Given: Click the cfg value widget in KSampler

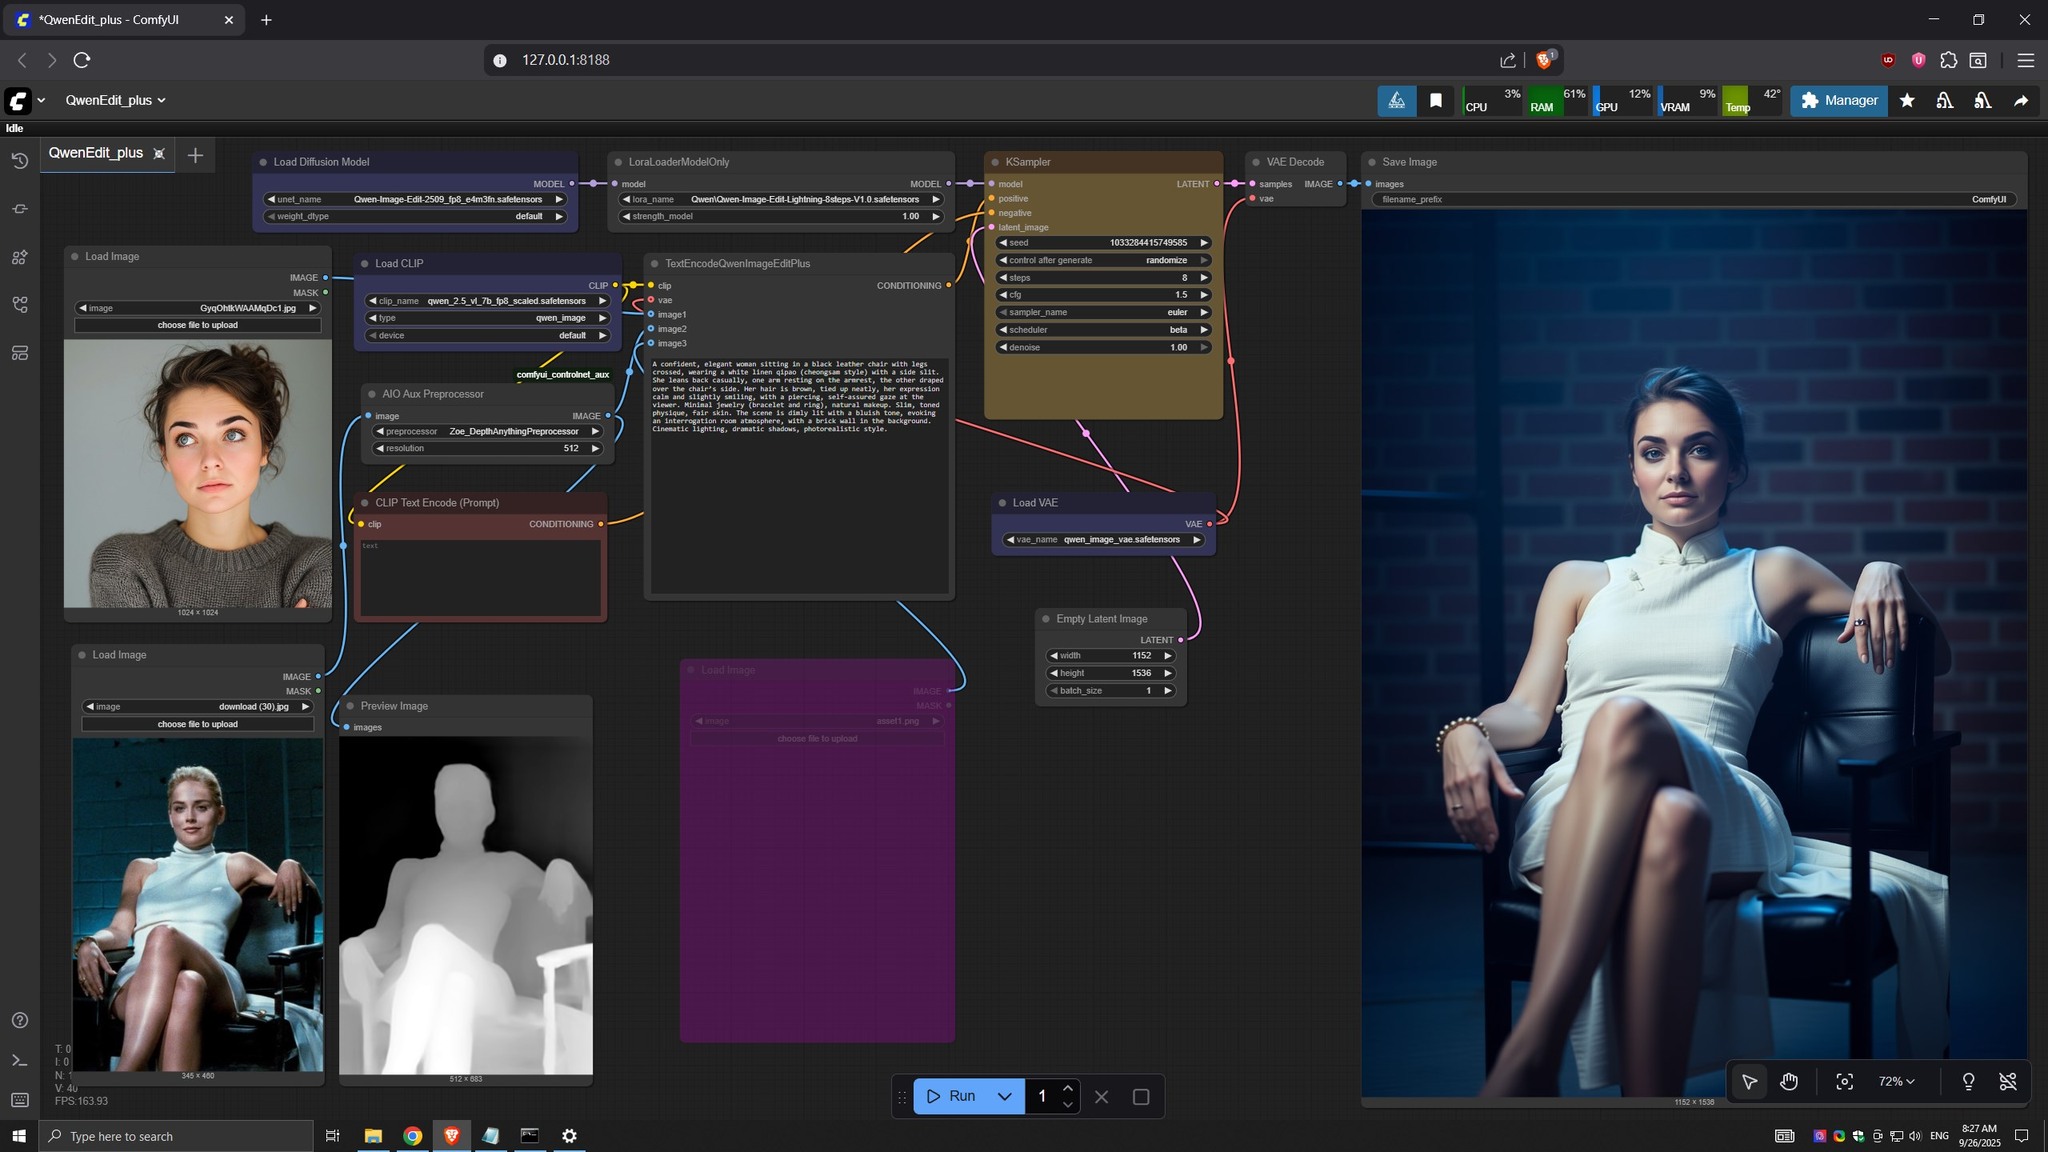Looking at the screenshot, I should tap(1103, 295).
